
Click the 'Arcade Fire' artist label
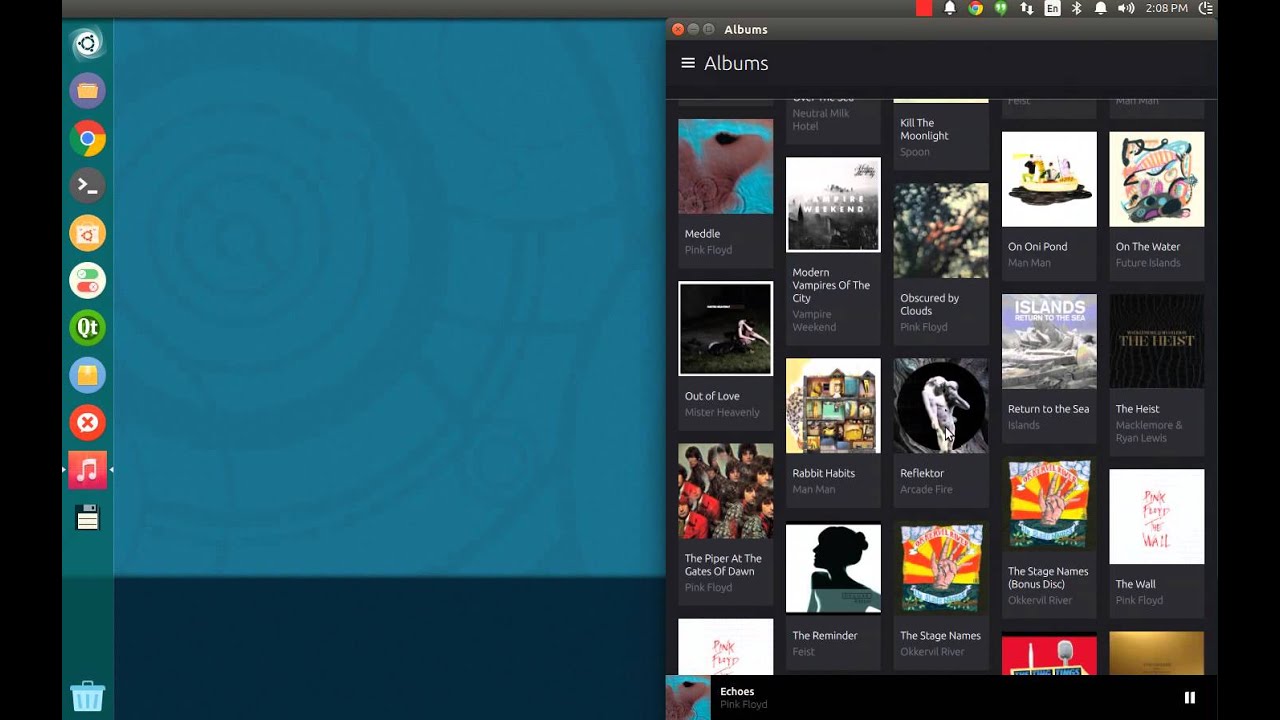pyautogui.click(x=926, y=489)
